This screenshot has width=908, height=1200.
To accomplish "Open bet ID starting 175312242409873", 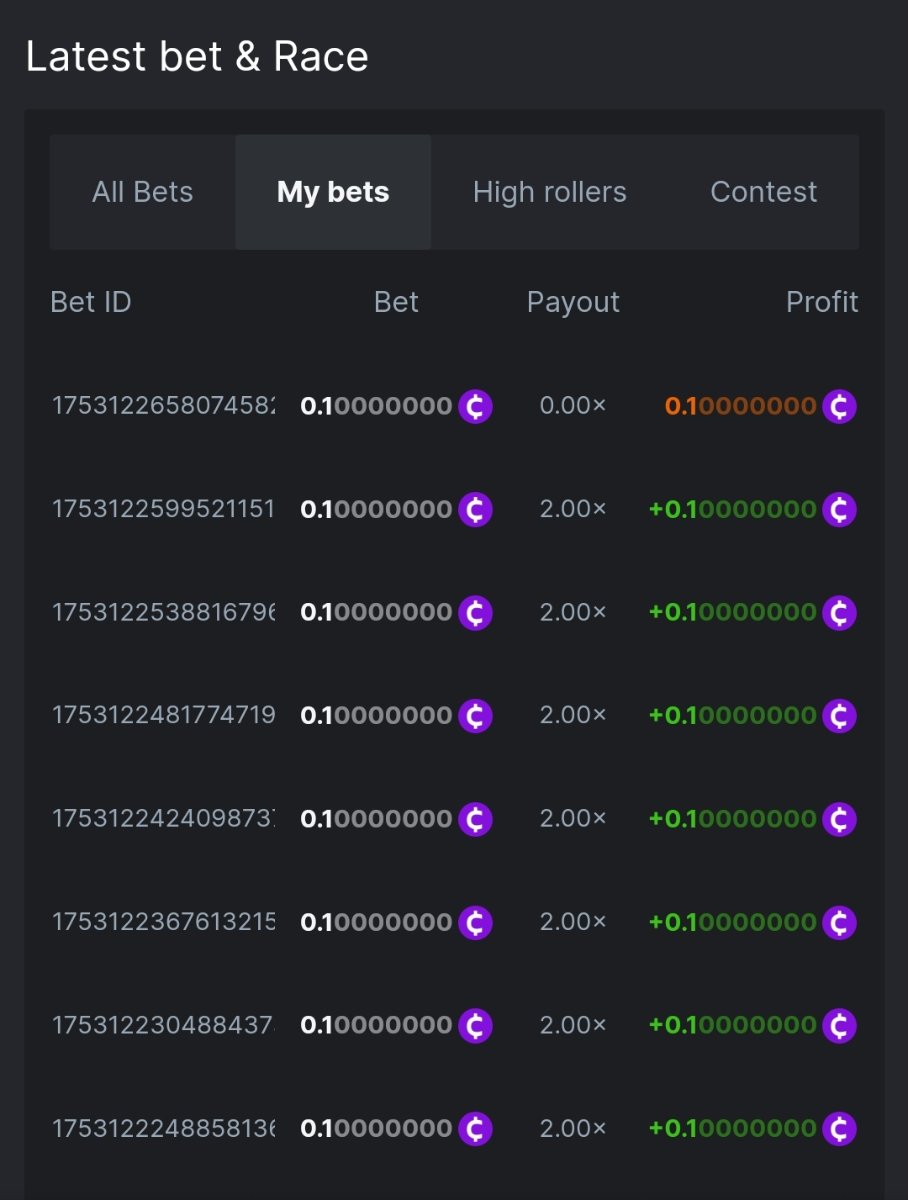I will 164,819.
